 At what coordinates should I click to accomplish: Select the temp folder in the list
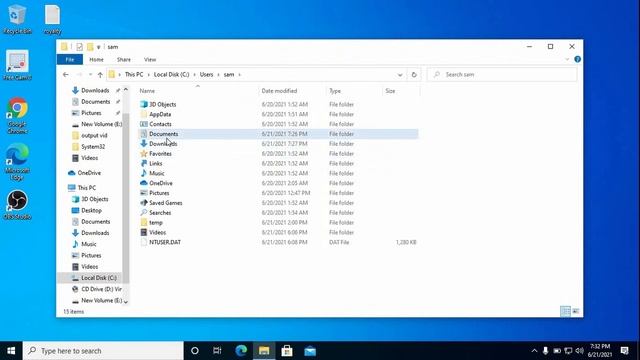click(x=156, y=222)
